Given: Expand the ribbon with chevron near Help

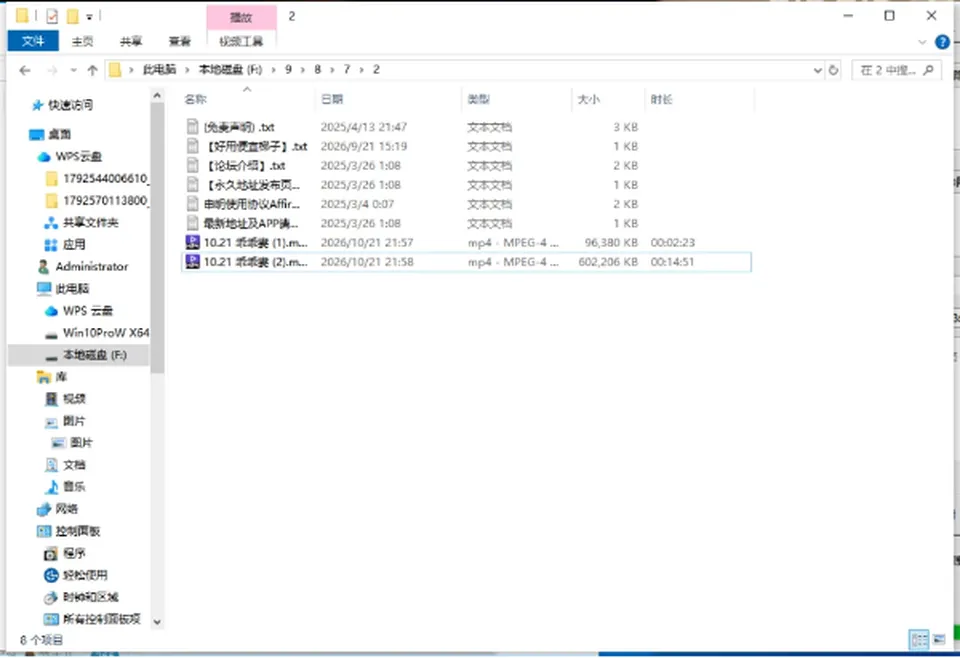Looking at the screenshot, I should [x=922, y=42].
